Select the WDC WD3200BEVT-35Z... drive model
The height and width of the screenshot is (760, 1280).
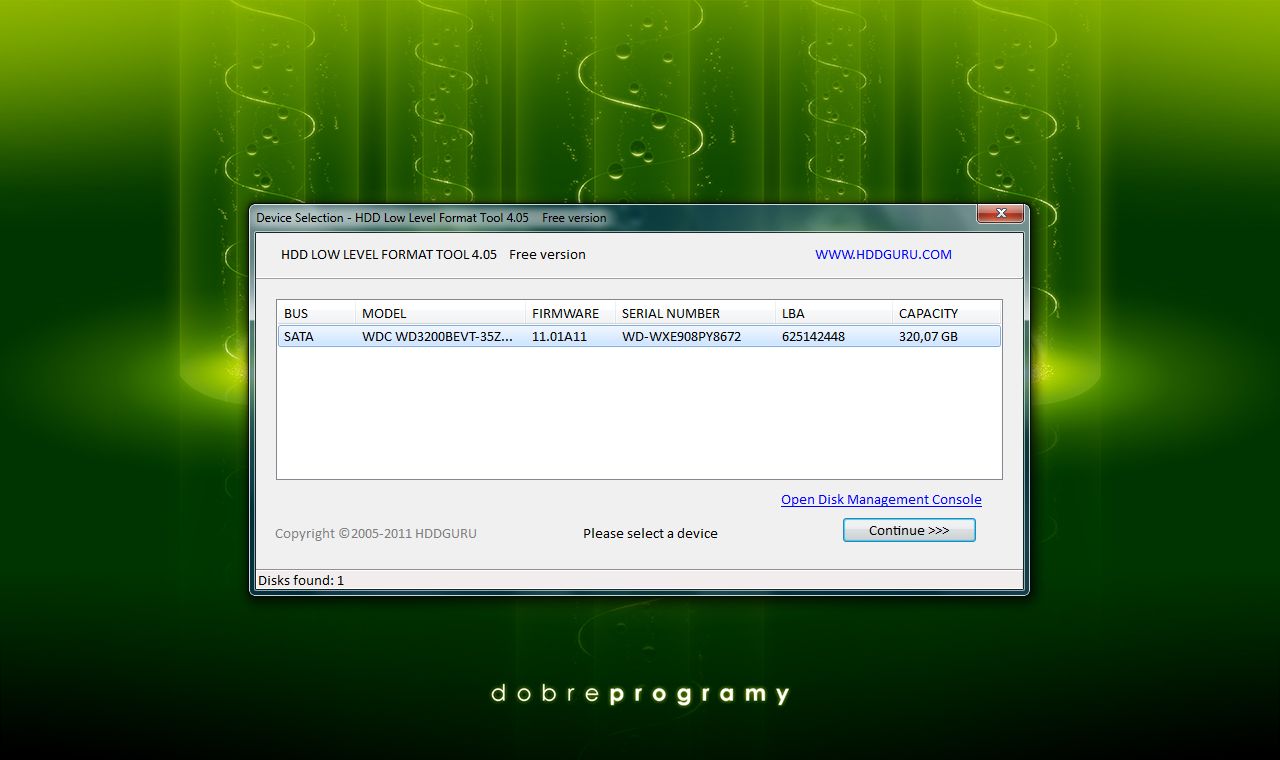coord(438,336)
